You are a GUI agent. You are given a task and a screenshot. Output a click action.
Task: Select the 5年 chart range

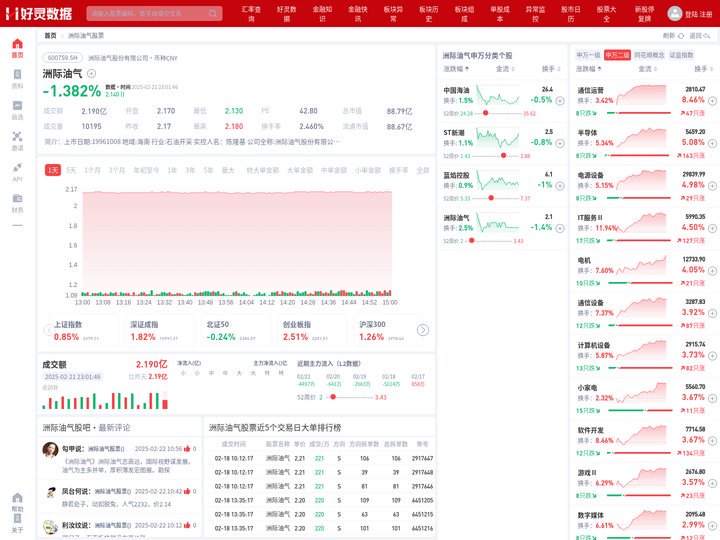(208, 170)
